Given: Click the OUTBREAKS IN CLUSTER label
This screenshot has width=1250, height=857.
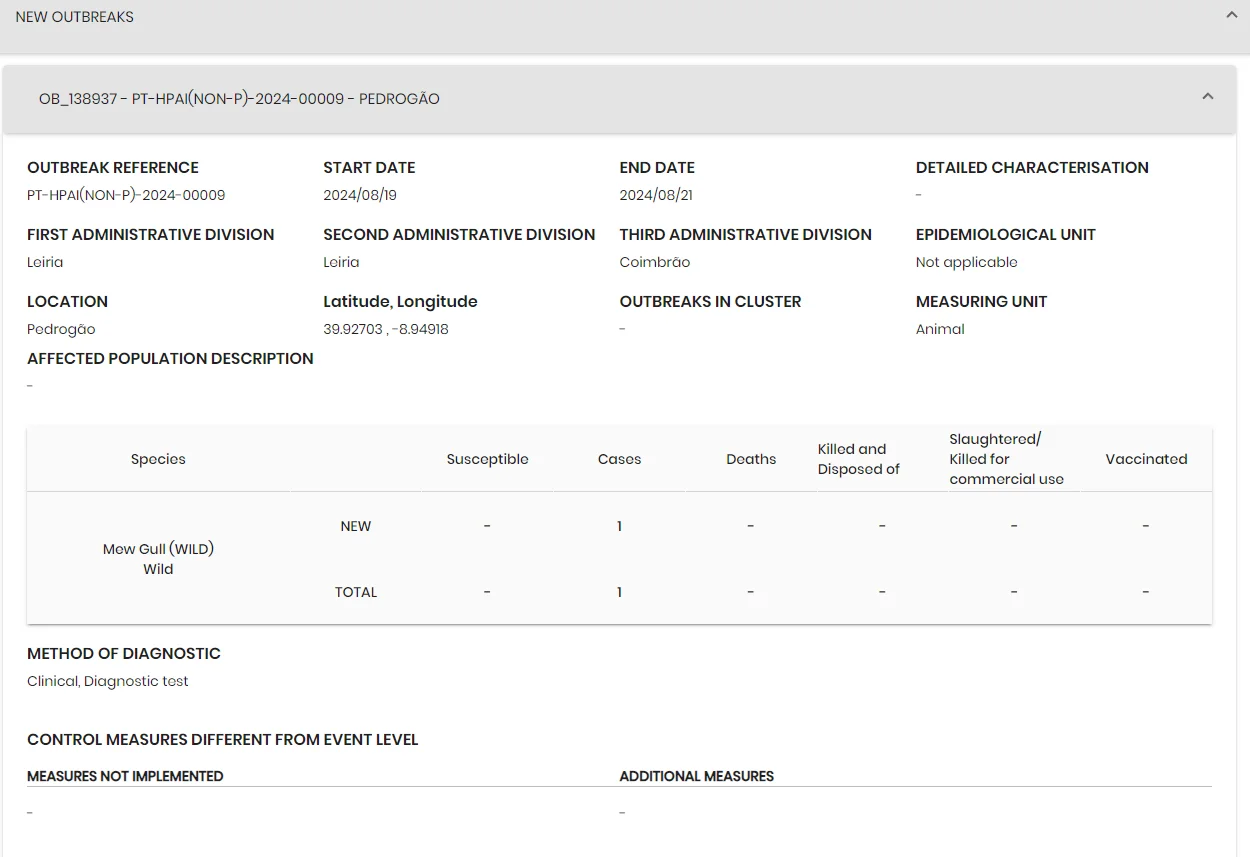Looking at the screenshot, I should 710,302.
